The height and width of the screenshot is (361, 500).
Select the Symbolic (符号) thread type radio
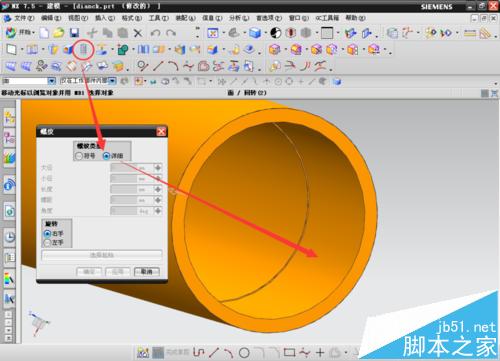(x=79, y=156)
